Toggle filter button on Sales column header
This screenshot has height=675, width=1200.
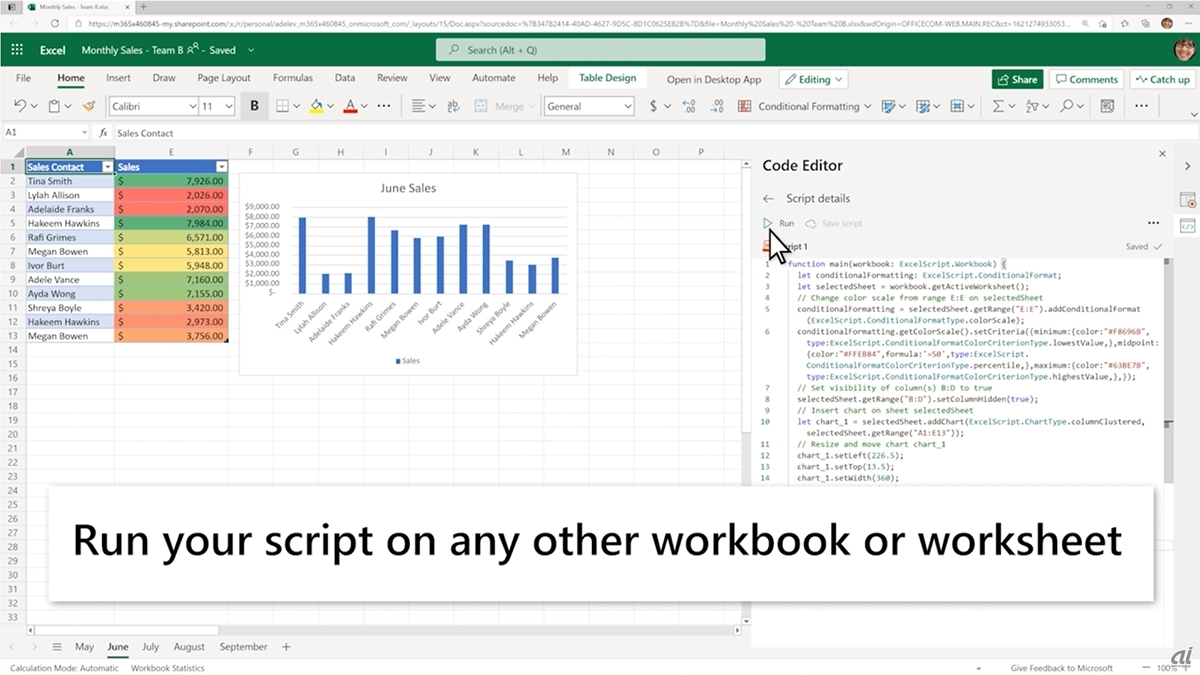222,167
